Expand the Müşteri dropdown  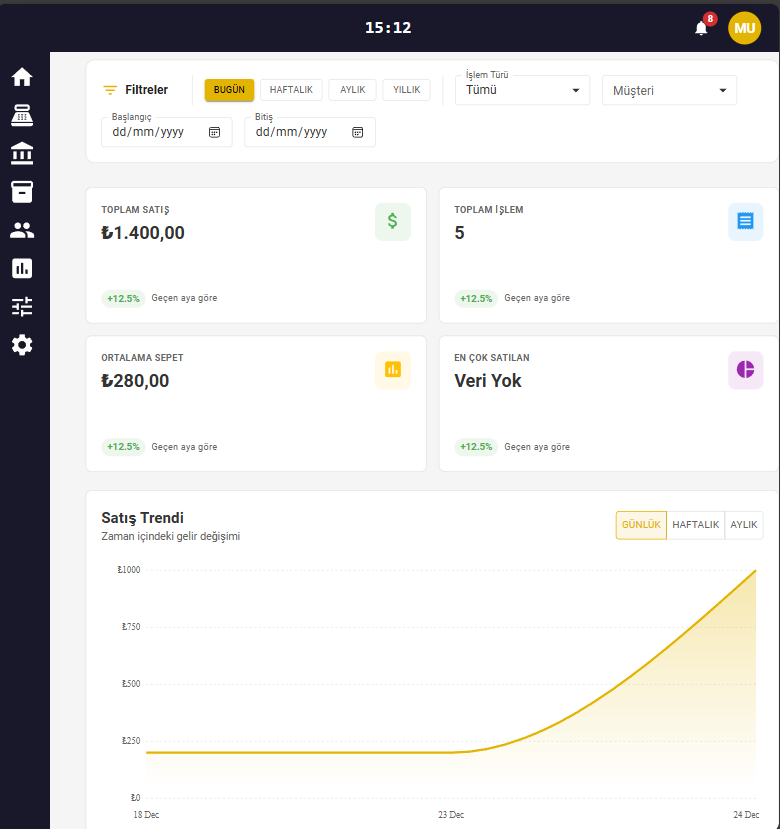pos(668,90)
